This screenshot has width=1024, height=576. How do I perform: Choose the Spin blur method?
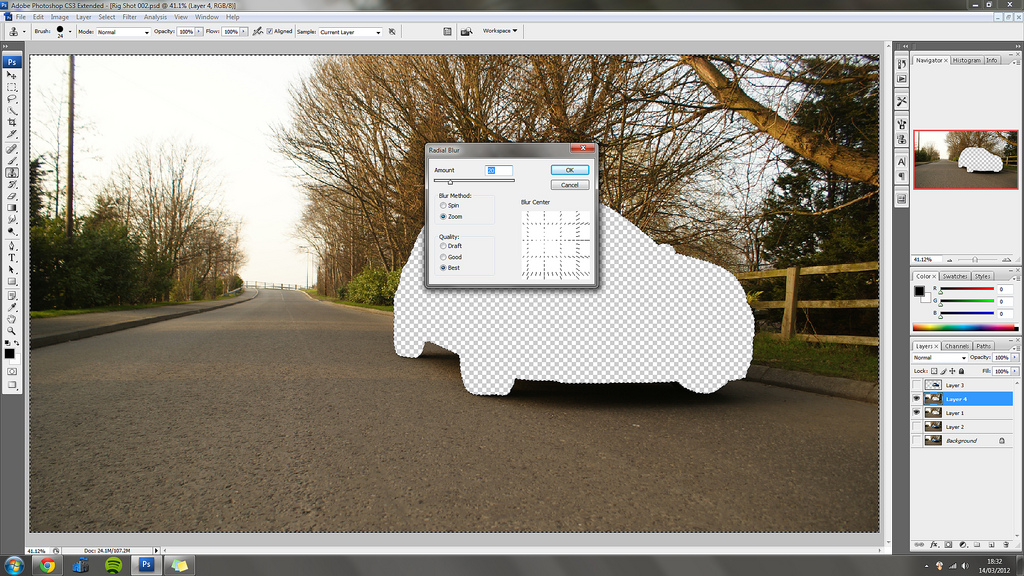(x=444, y=205)
